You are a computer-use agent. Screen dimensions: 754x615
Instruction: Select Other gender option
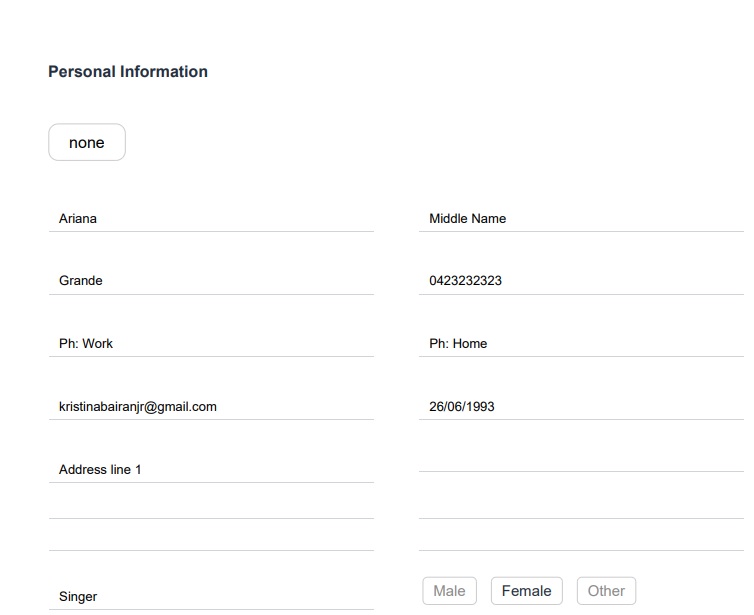point(606,591)
